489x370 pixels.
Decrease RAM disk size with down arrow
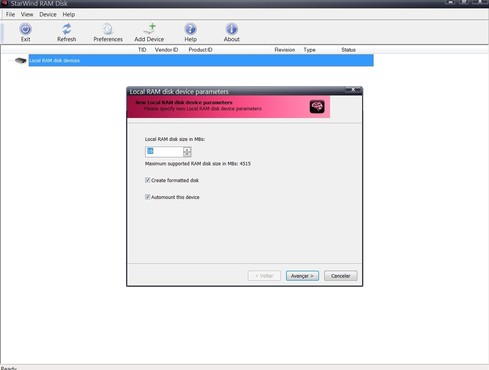point(187,154)
